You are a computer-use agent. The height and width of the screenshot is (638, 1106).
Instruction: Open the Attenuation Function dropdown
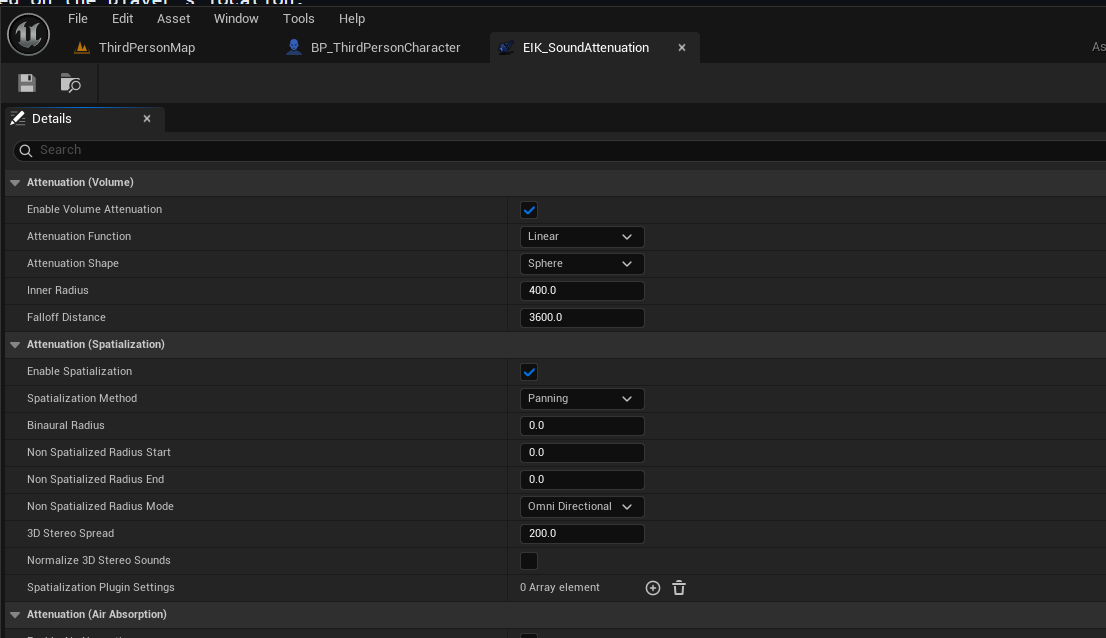coord(581,237)
